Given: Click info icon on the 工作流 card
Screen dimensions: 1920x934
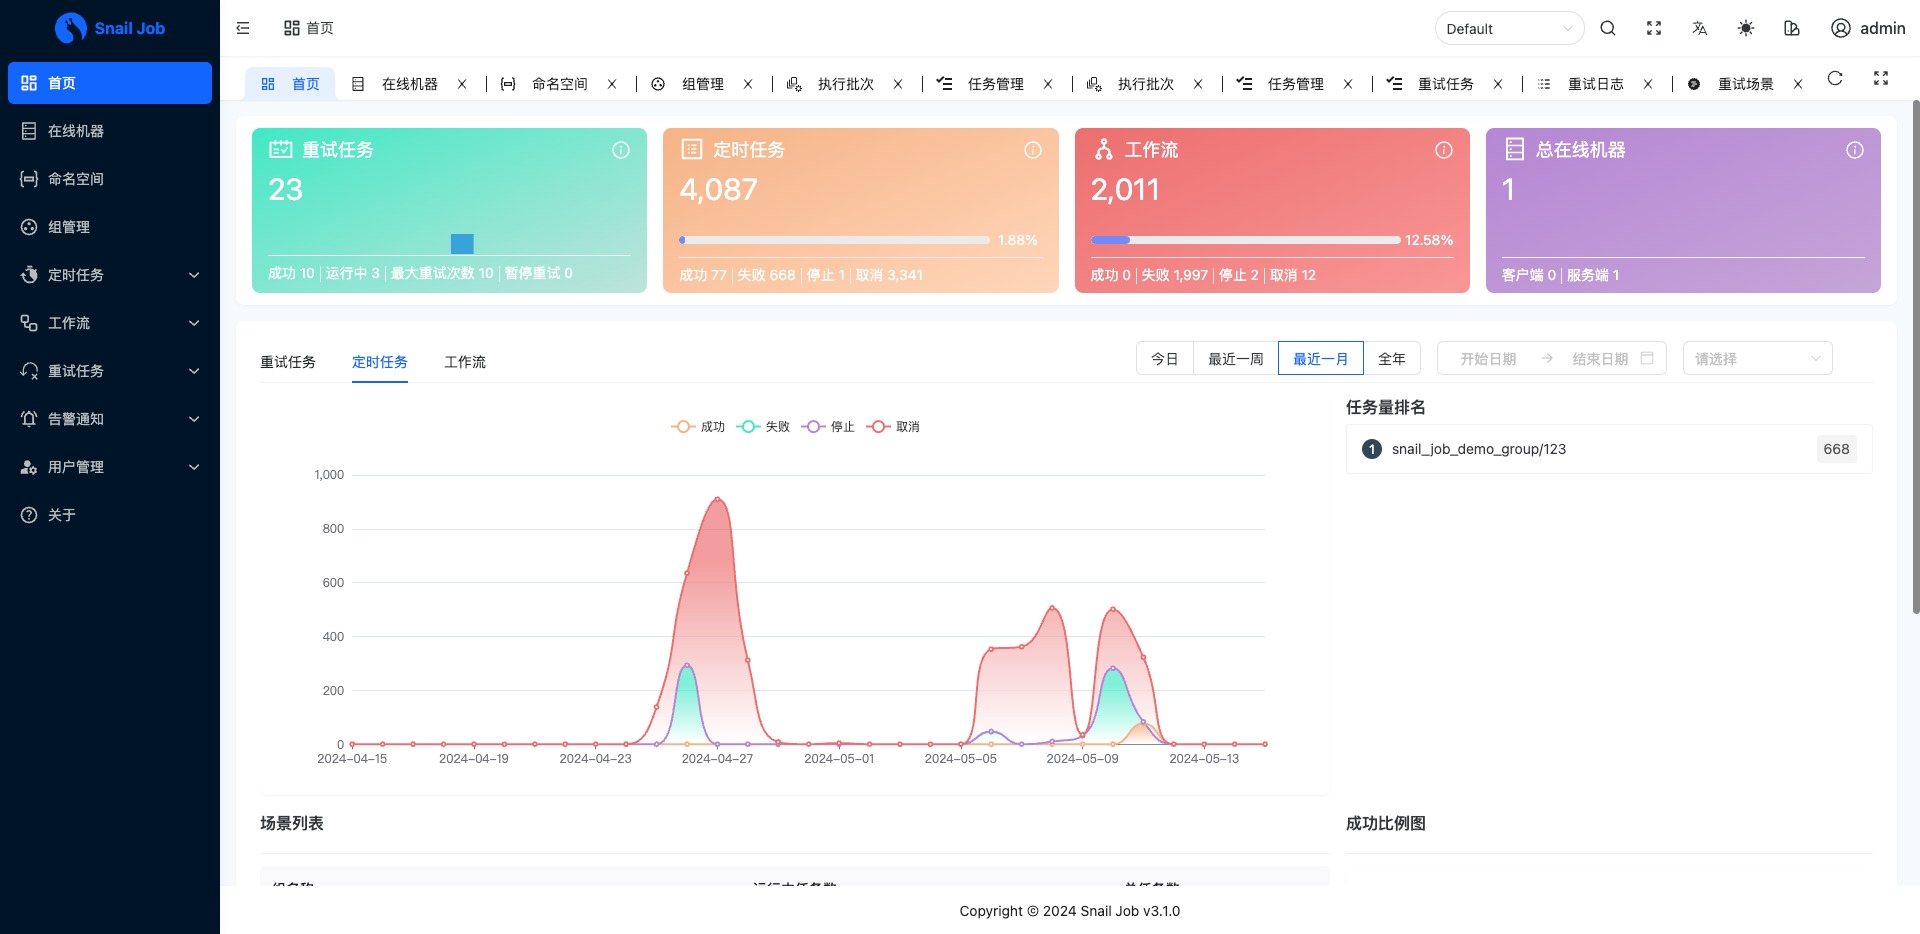Looking at the screenshot, I should click(x=1444, y=150).
